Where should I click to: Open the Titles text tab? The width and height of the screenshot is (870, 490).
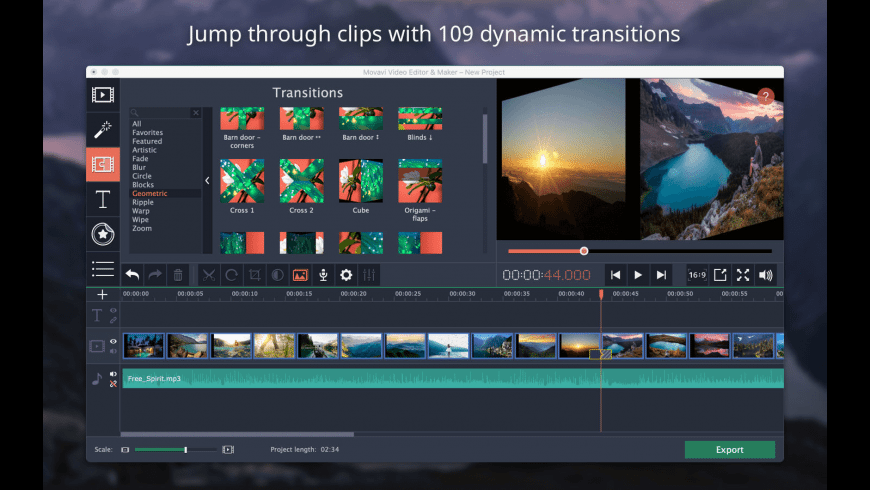102,199
